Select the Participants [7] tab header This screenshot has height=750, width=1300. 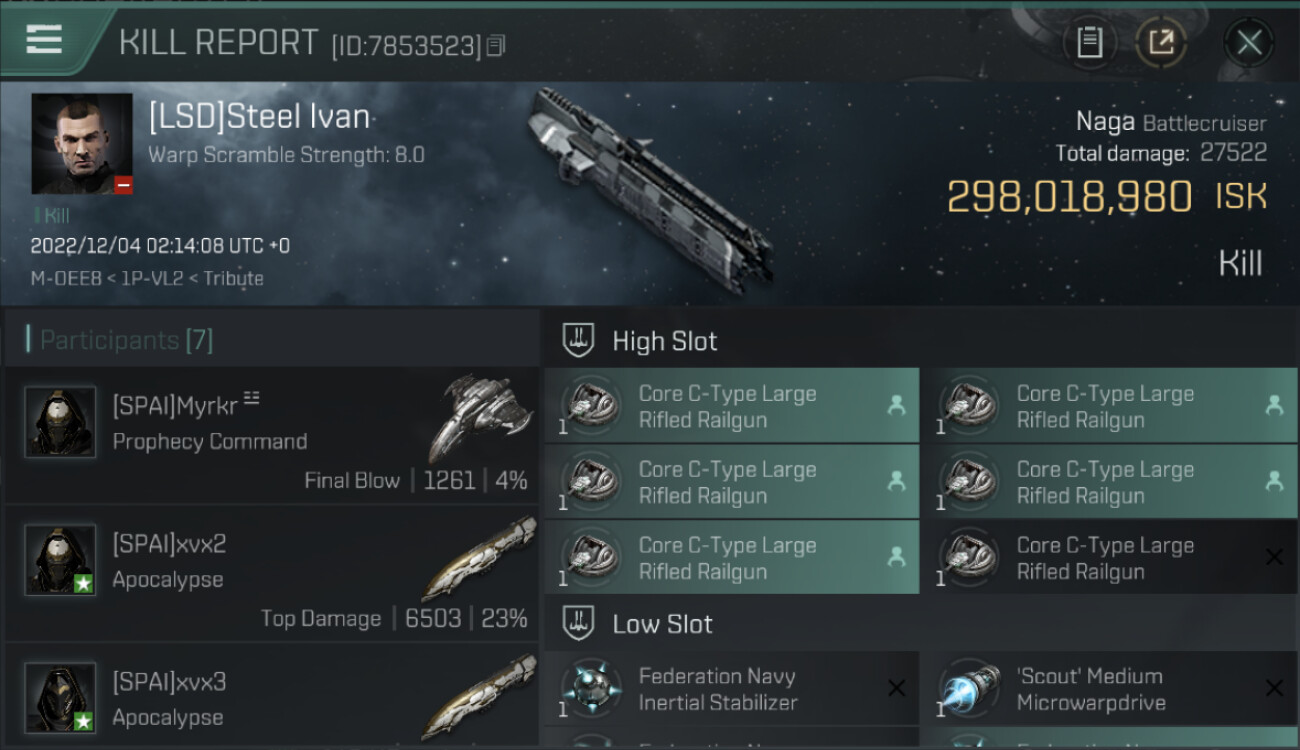[127, 340]
